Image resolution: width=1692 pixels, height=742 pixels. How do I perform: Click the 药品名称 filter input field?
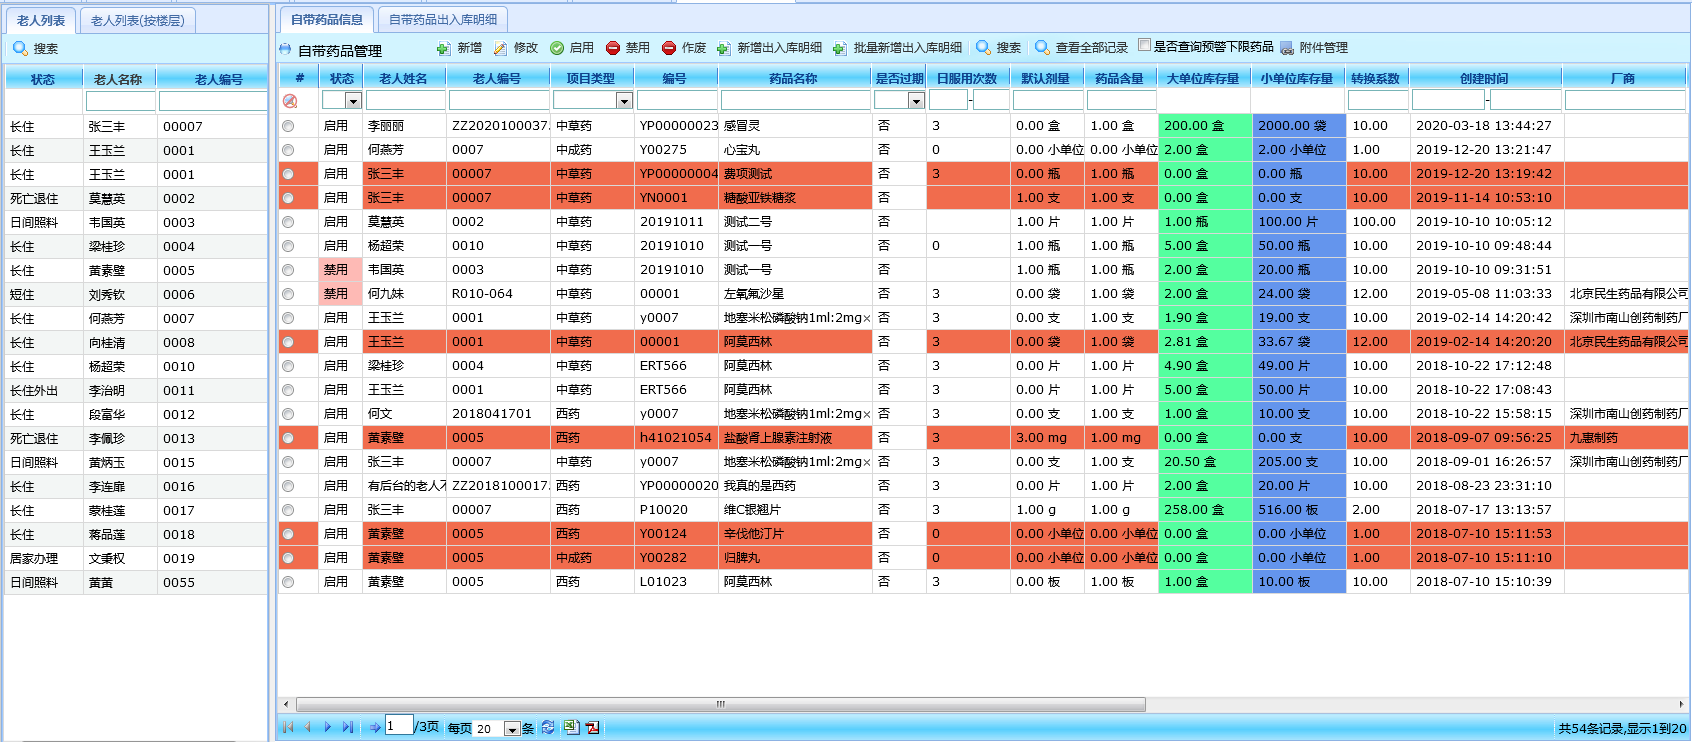(x=795, y=101)
